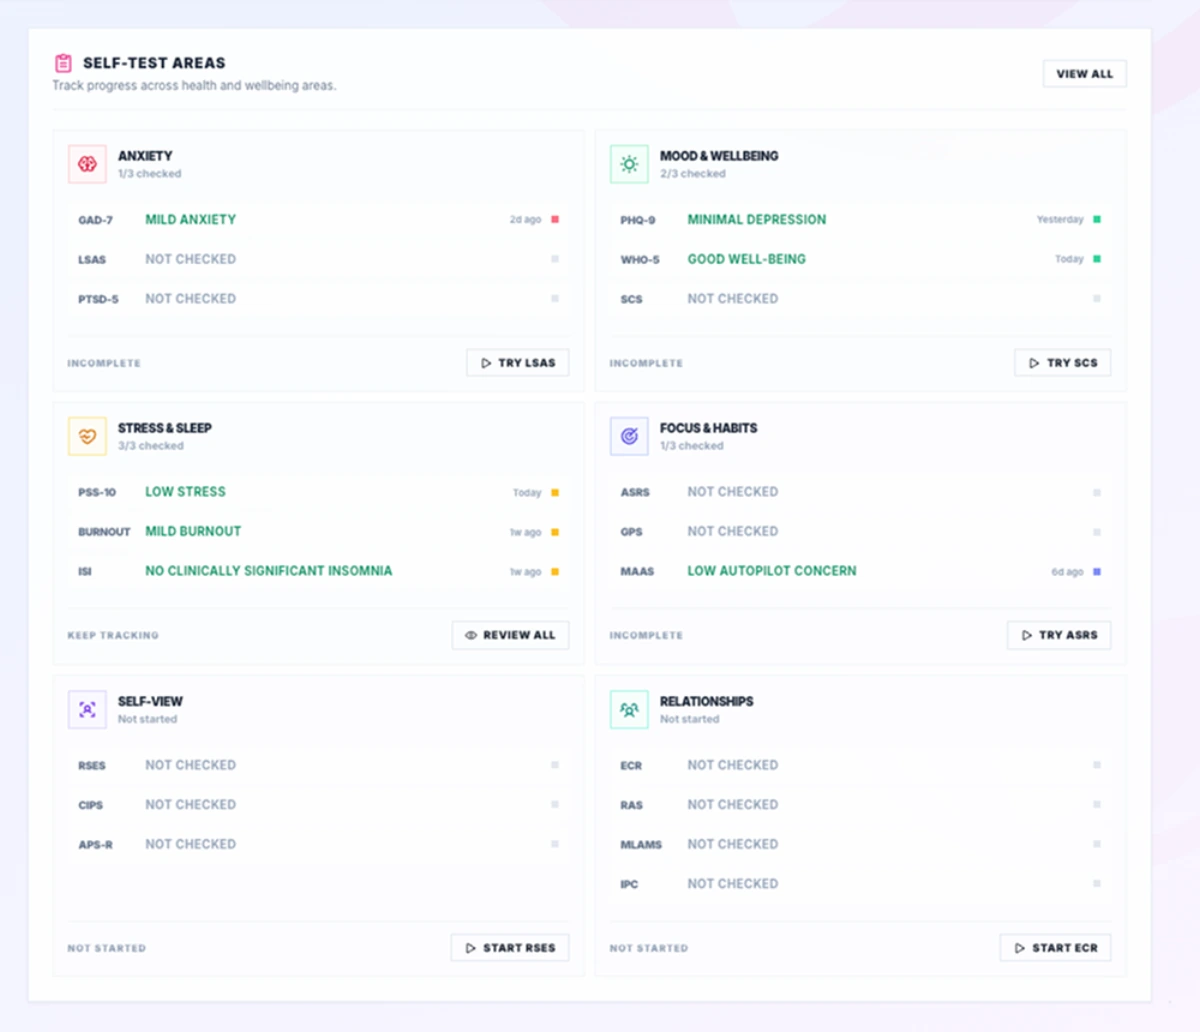Viewport: 1200px width, 1032px height.
Task: Select the IPC test label
Action: pos(629,884)
